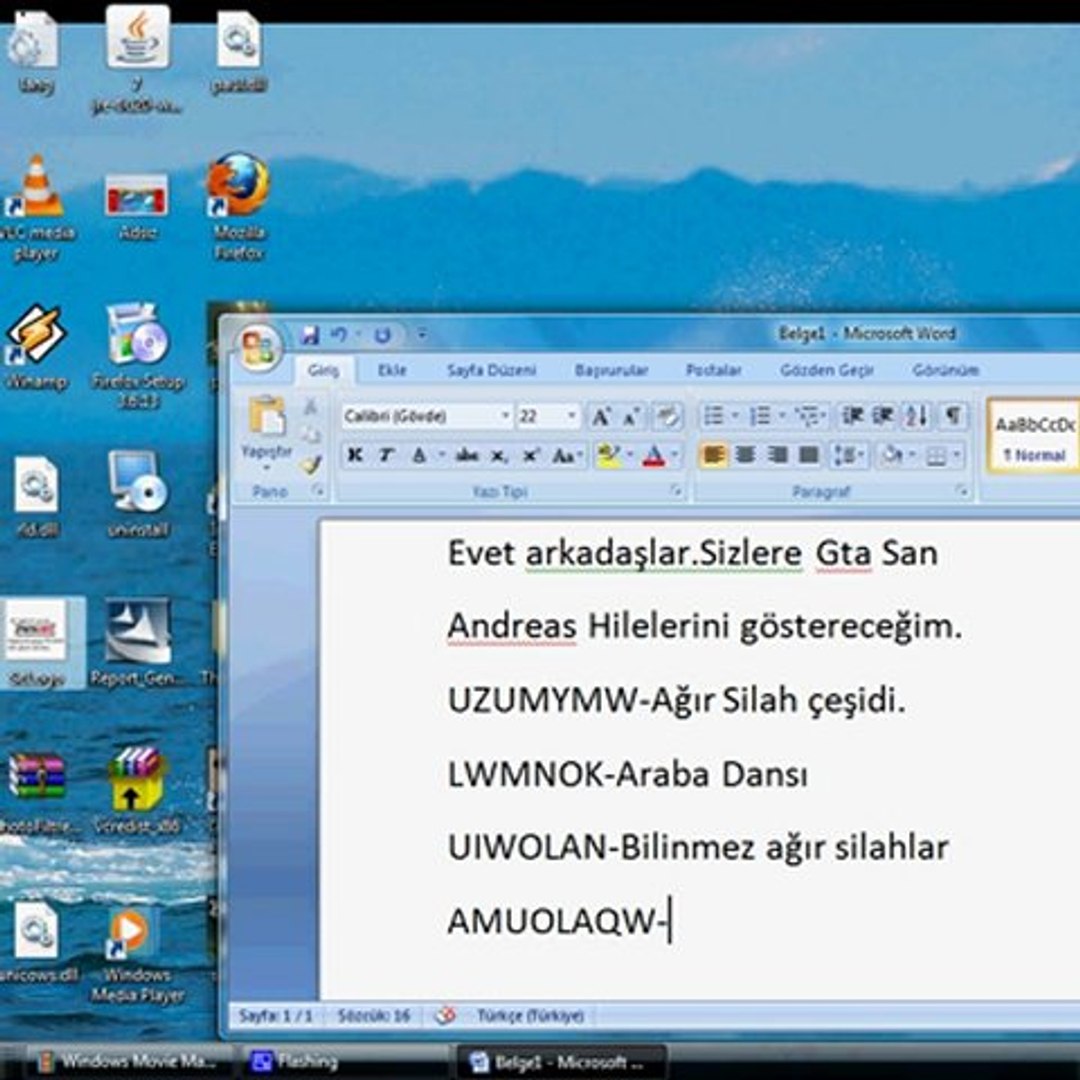The image size is (1080, 1080).
Task: Toggle italic T formatting
Action: tap(386, 455)
